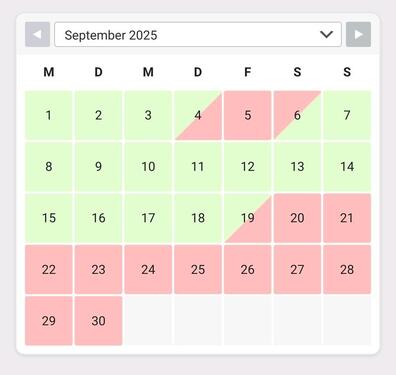Select available date 13
Screen dimensions: 396x375
point(297,167)
